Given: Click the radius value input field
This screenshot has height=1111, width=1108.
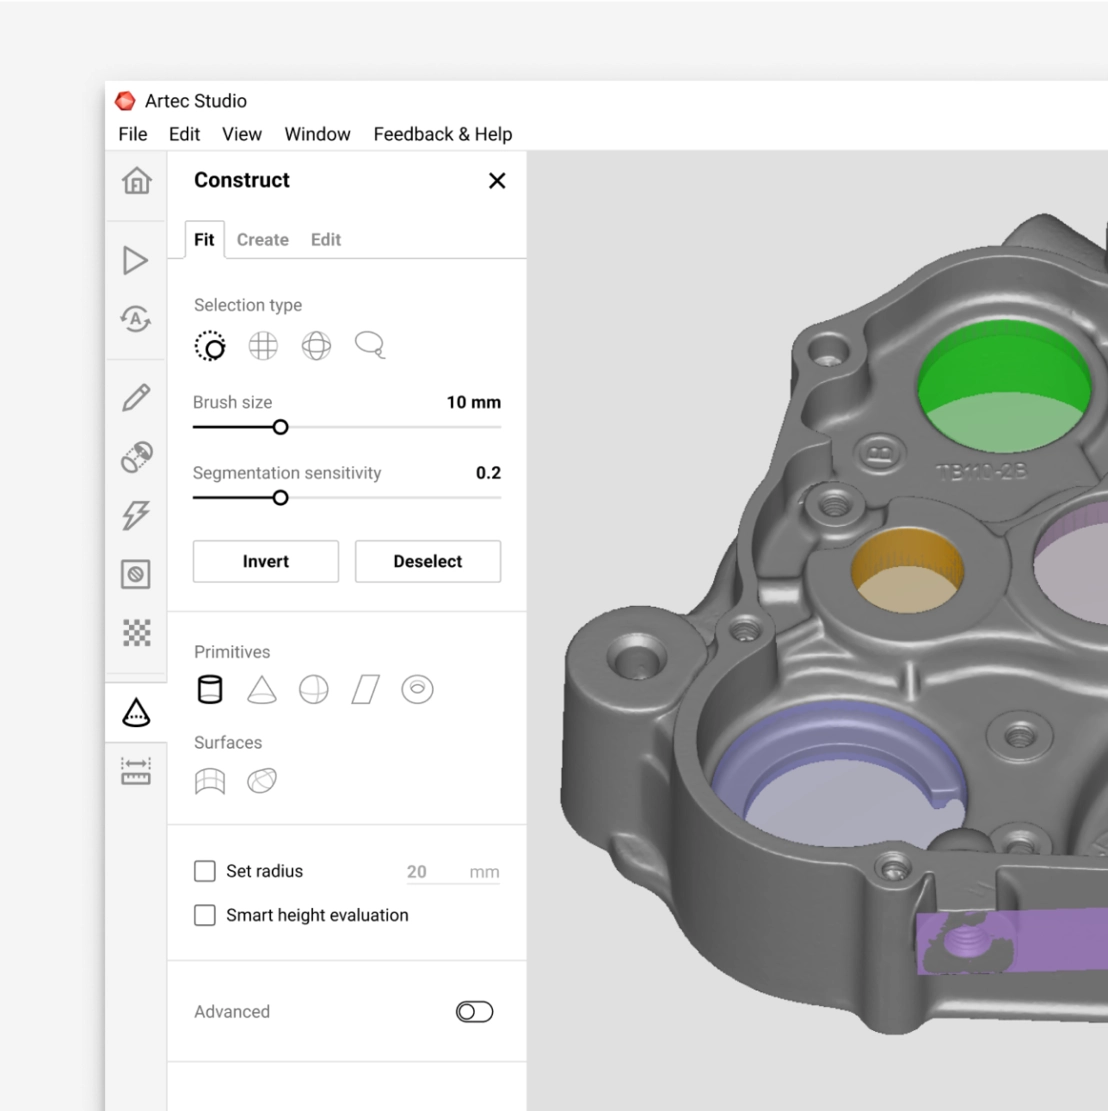Looking at the screenshot, I should (431, 872).
